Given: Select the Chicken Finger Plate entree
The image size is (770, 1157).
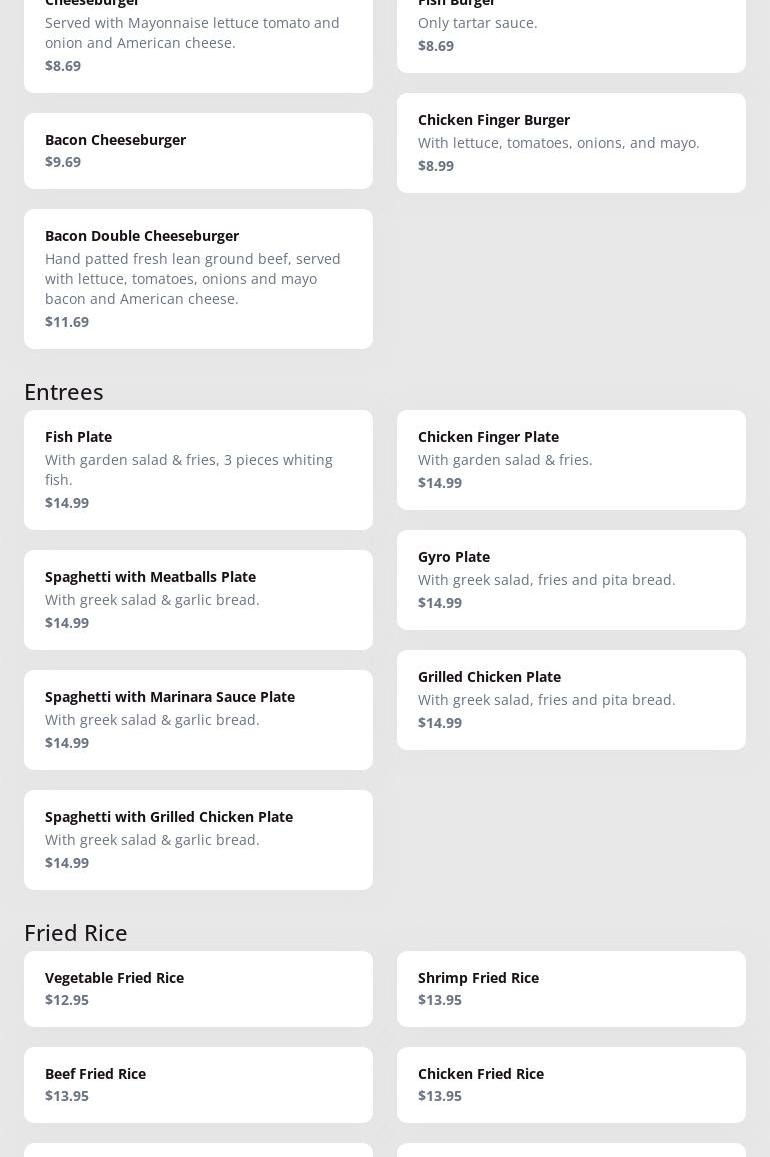Looking at the screenshot, I should [x=571, y=459].
